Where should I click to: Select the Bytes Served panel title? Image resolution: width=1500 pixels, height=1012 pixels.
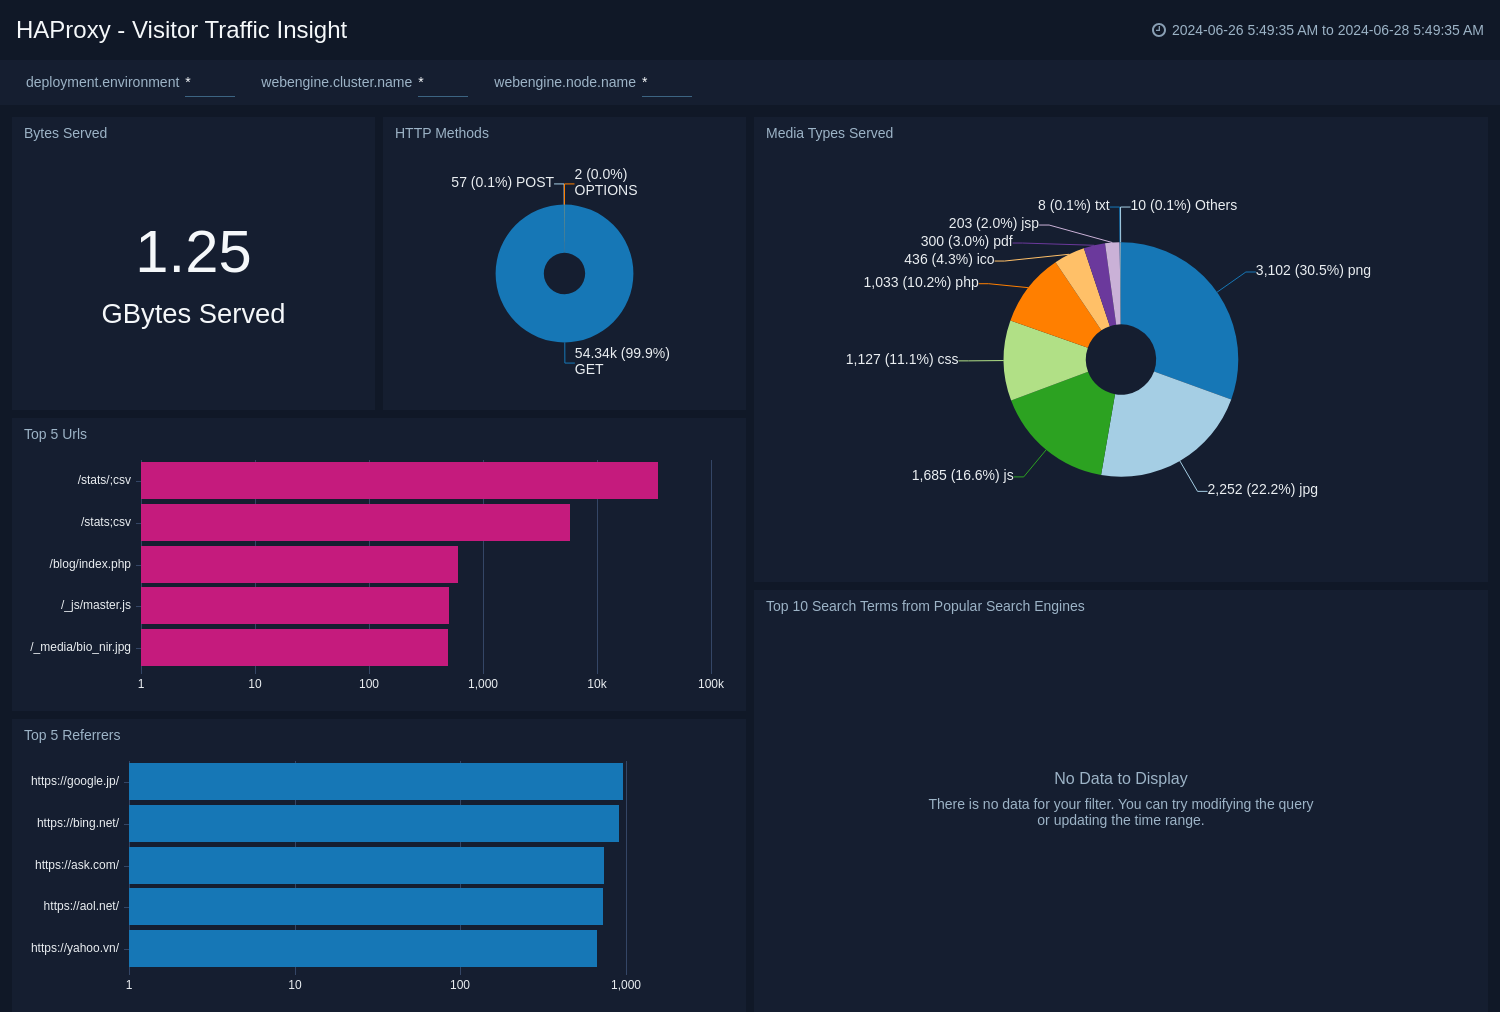tap(65, 133)
